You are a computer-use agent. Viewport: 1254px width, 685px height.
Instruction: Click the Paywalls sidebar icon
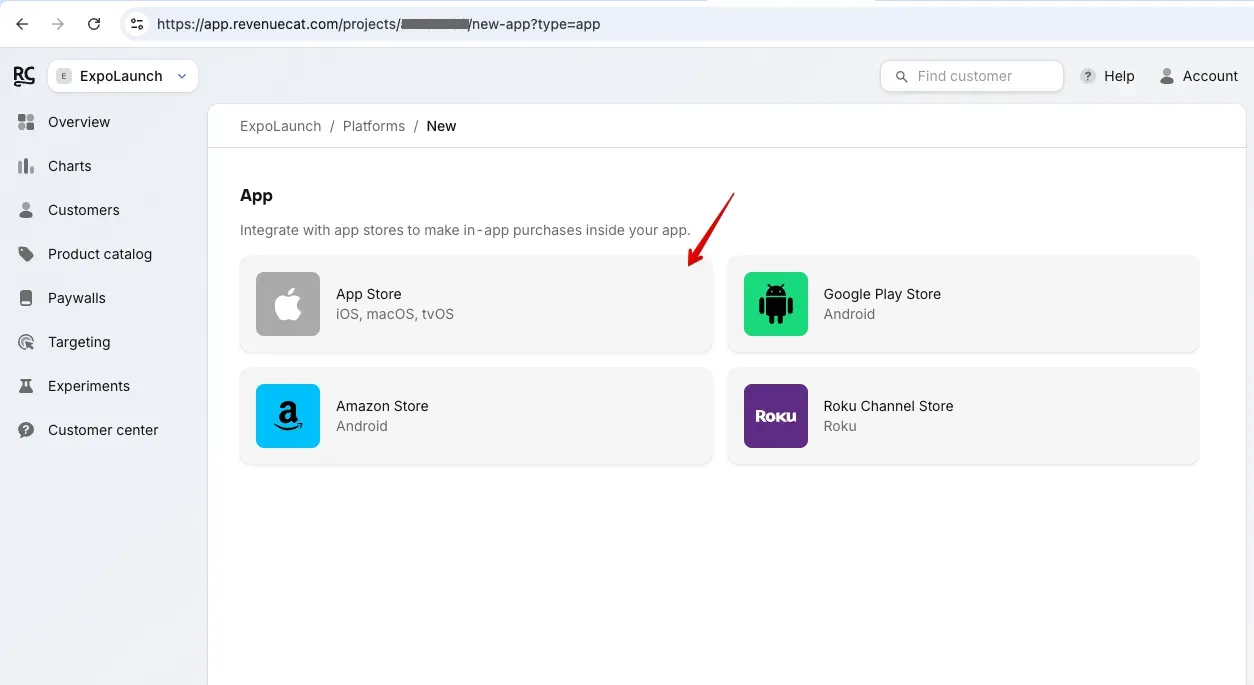pos(27,298)
